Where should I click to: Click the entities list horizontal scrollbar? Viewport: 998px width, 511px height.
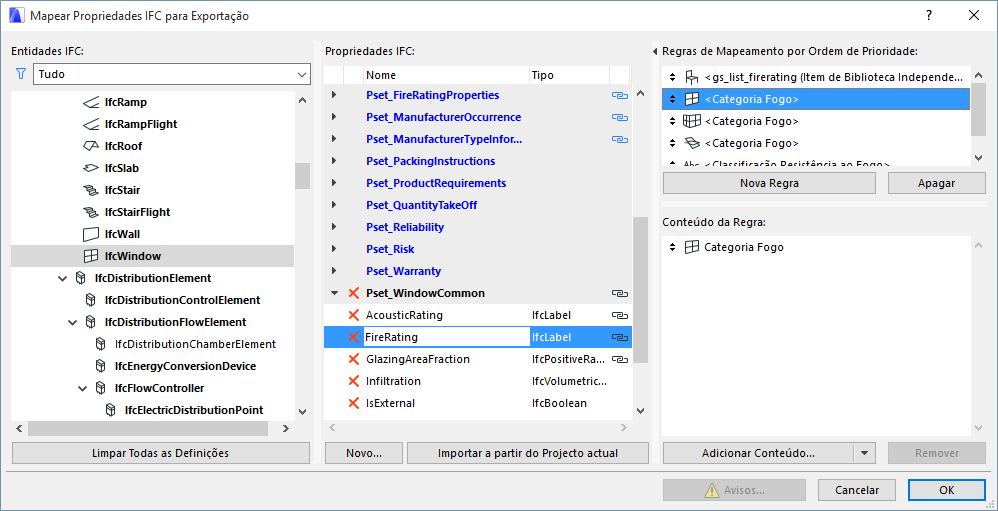[x=148, y=428]
